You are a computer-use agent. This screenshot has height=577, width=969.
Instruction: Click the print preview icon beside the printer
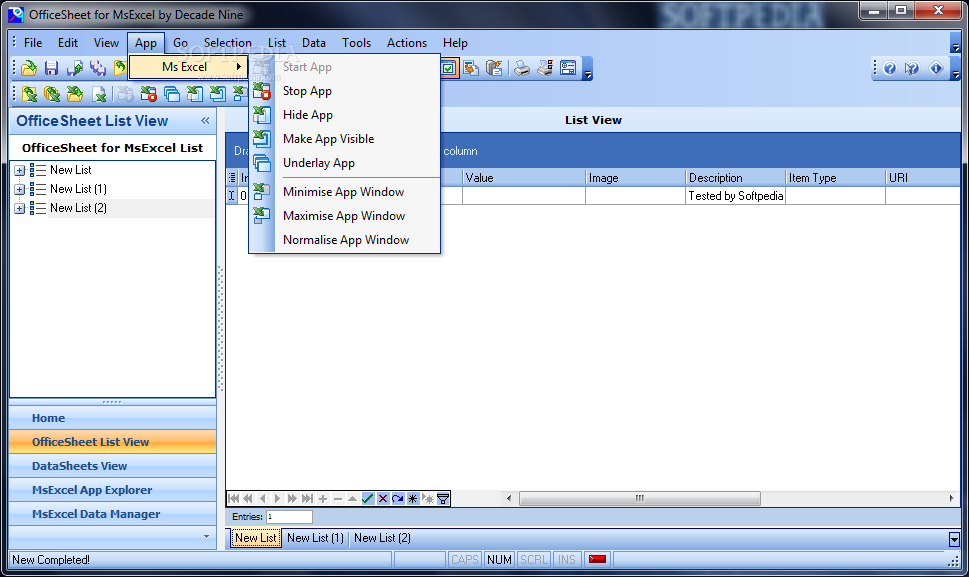coord(545,68)
